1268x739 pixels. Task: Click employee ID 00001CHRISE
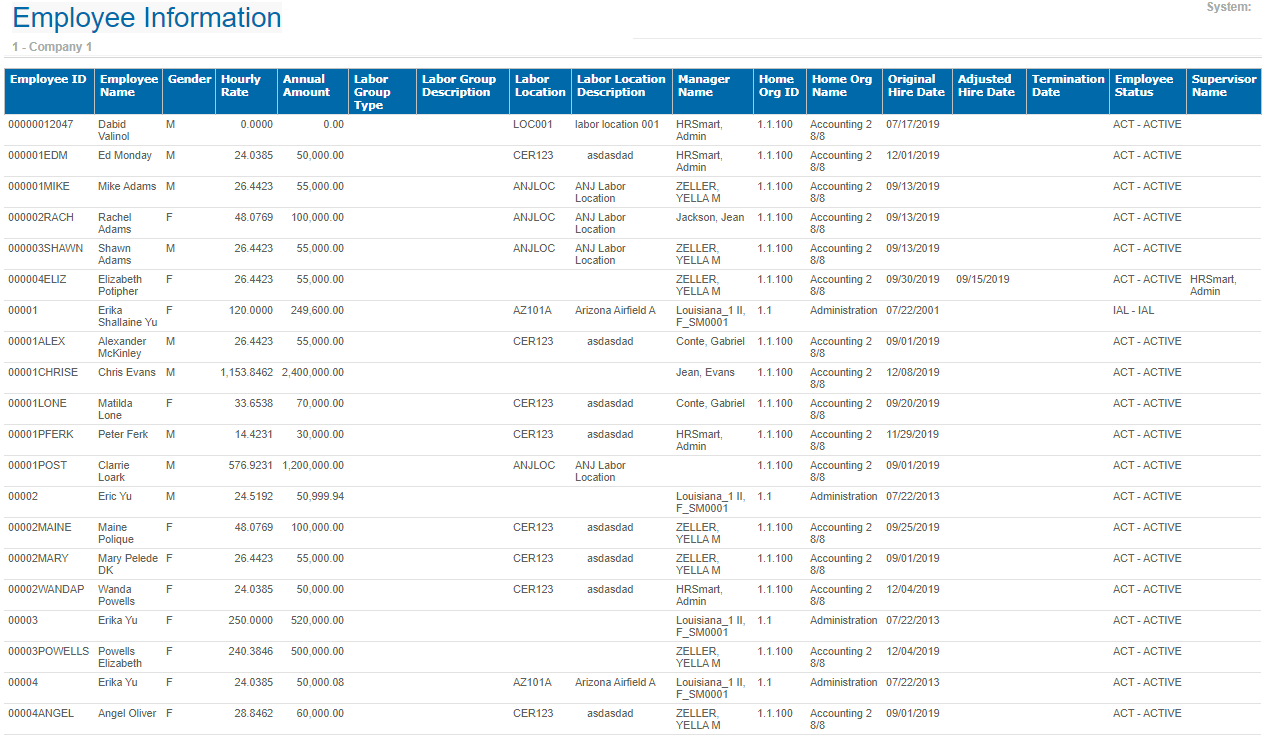(x=43, y=373)
